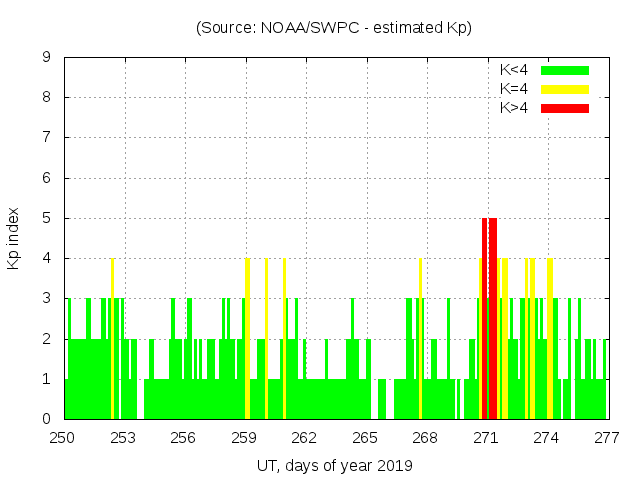640x480 pixels.
Task: Click the x-axis tick label 277
Action: pyautogui.click(x=606, y=437)
